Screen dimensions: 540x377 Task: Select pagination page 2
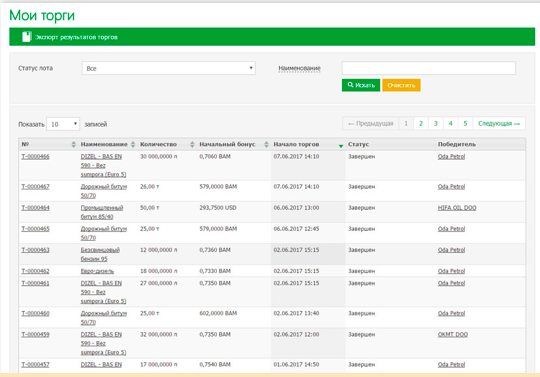[x=421, y=123]
